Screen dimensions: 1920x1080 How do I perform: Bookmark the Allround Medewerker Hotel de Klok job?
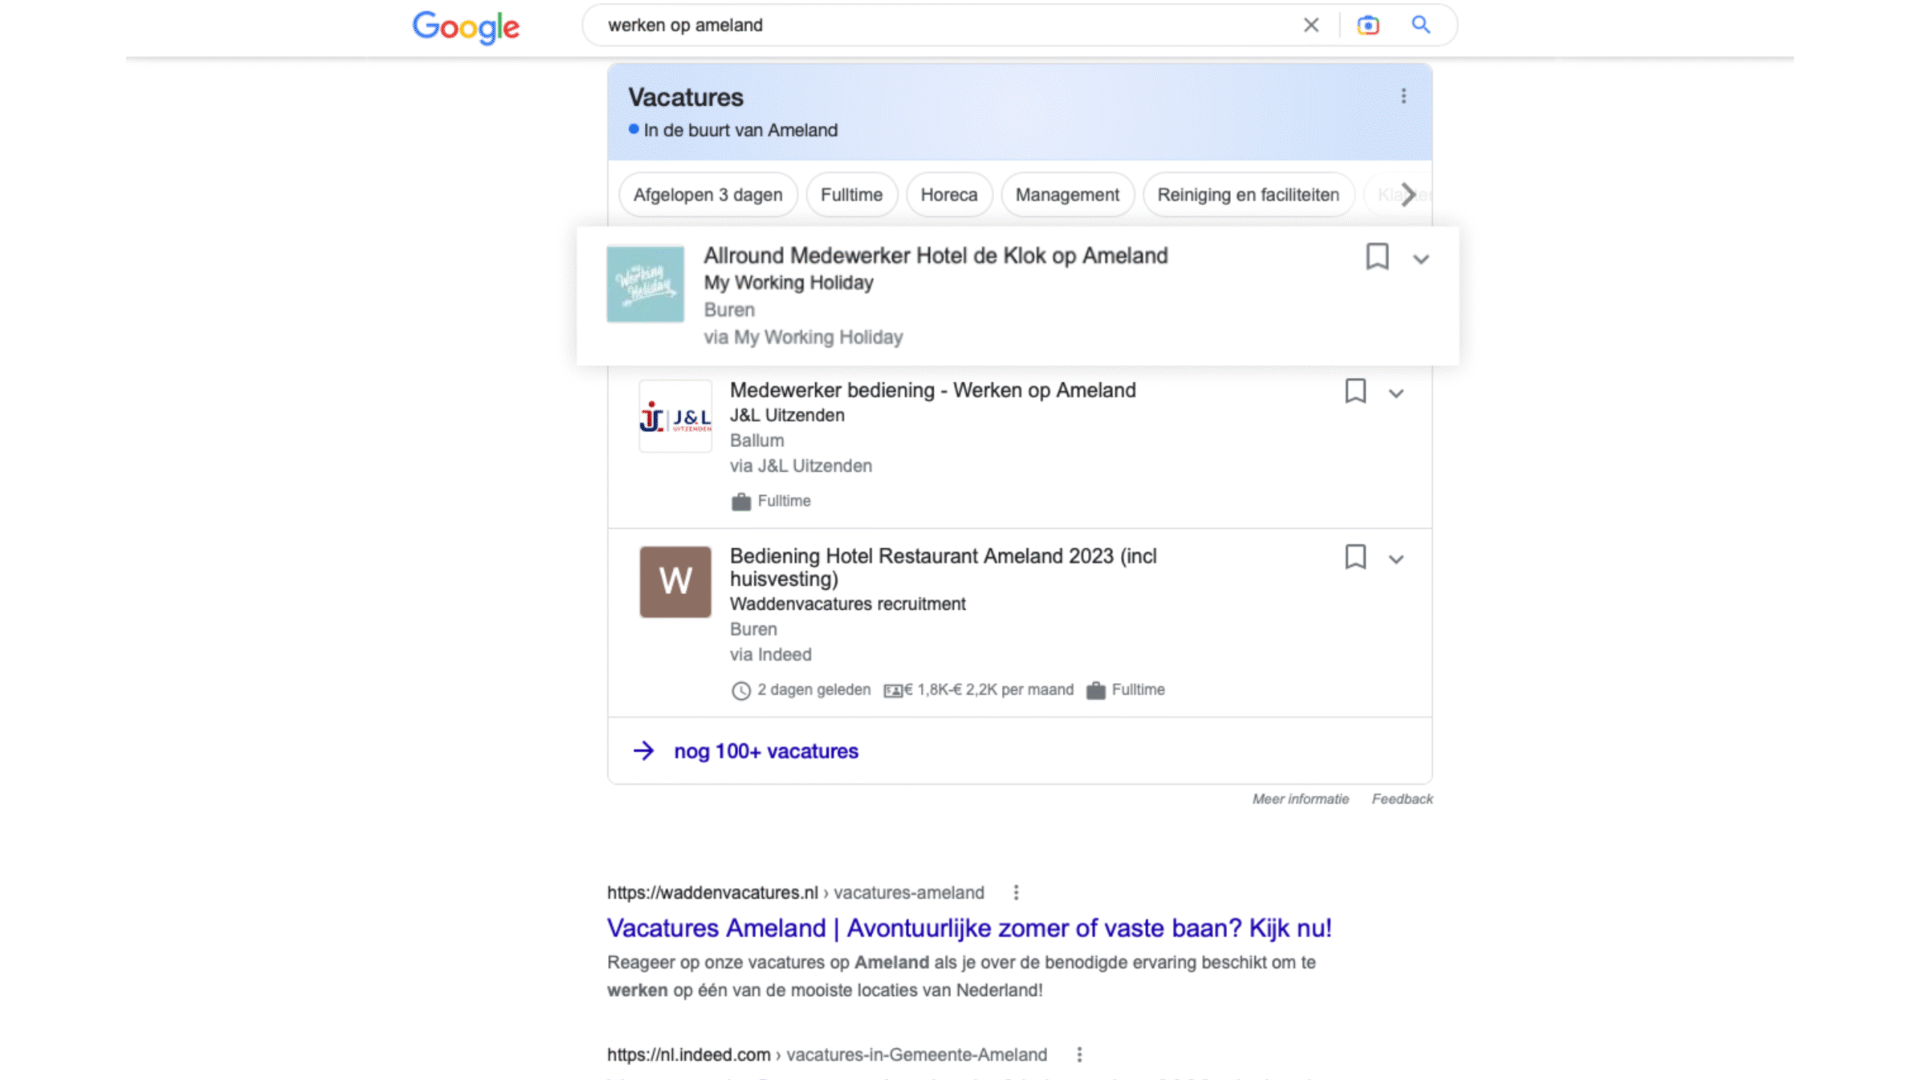(1377, 257)
